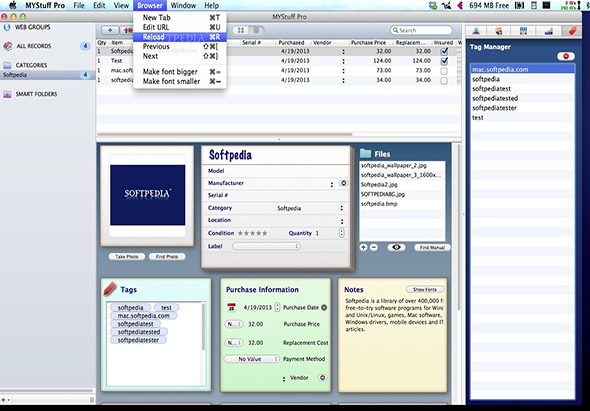This screenshot has height=411, width=590.
Task: Open the Window menu
Action: [183, 5]
